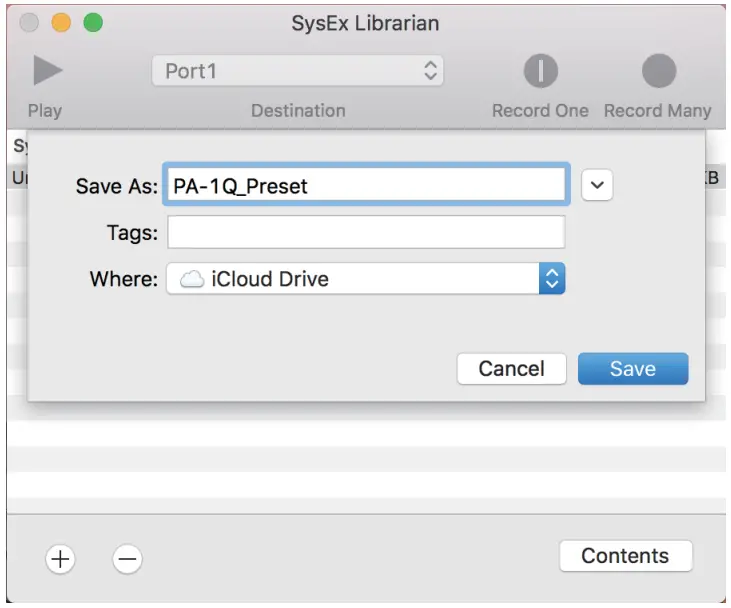
Task: Minimize the window using the yellow button
Action: click(x=61, y=23)
